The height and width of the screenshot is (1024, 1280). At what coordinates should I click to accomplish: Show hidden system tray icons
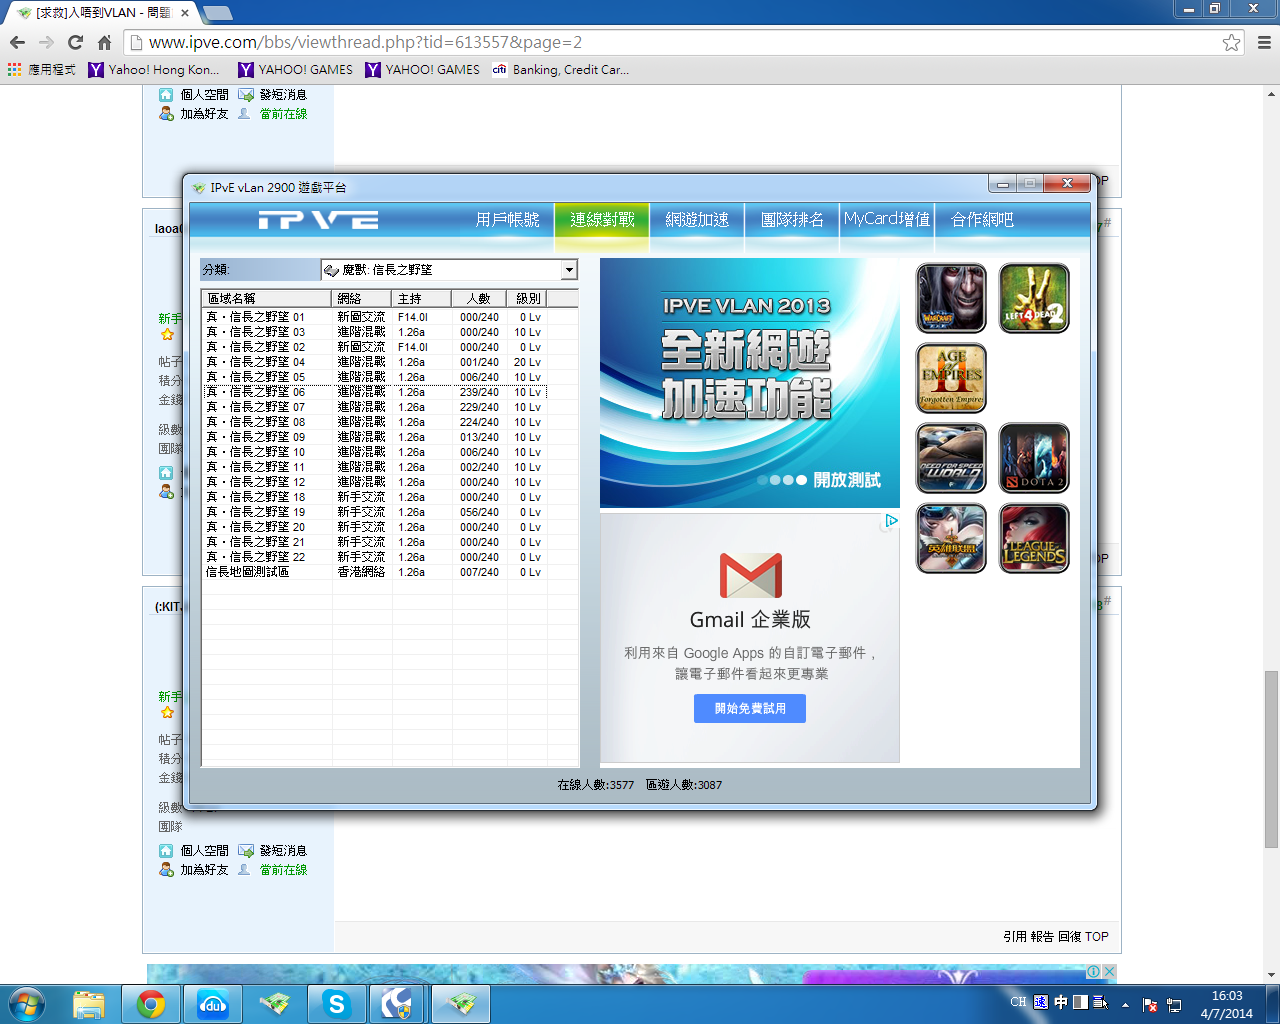(1125, 1004)
